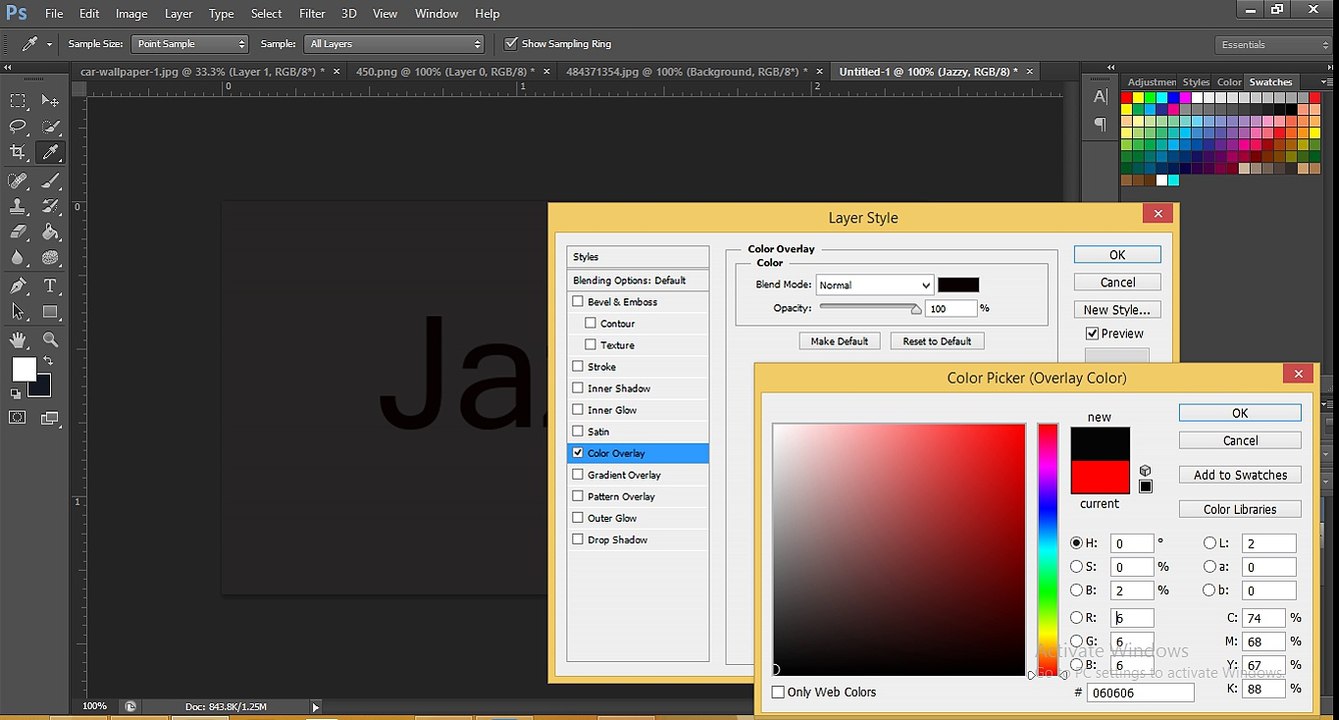The width and height of the screenshot is (1339, 720).
Task: Click Make Default button
Action: pyautogui.click(x=839, y=341)
